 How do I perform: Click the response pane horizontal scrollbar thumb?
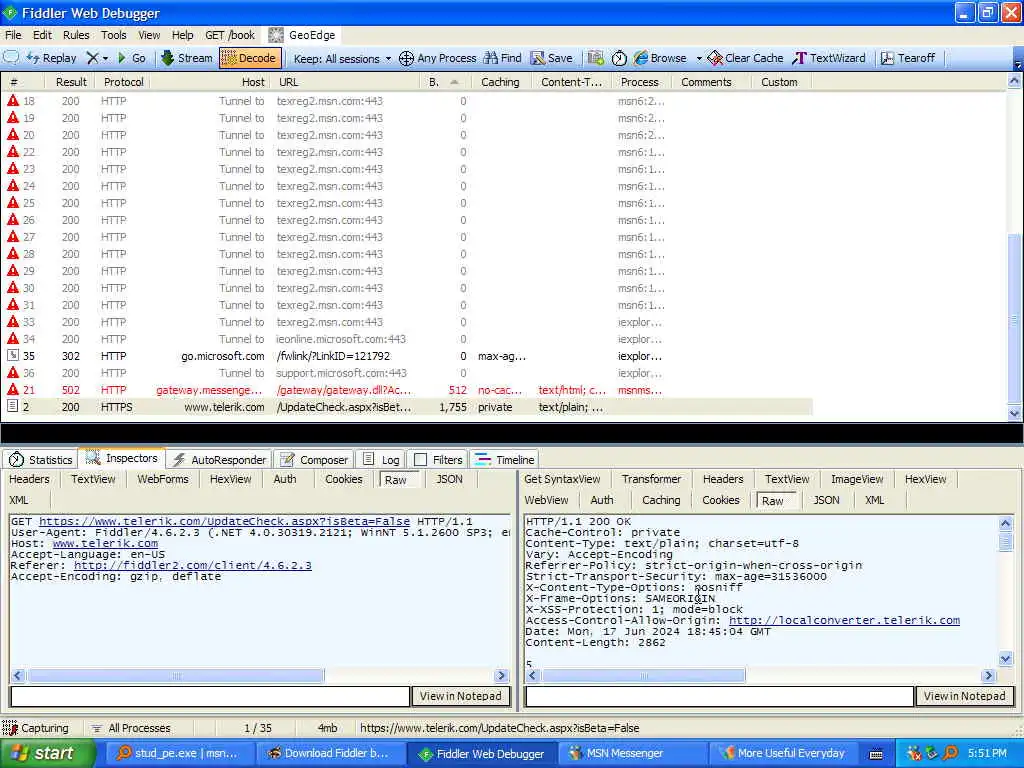pyautogui.click(x=643, y=675)
